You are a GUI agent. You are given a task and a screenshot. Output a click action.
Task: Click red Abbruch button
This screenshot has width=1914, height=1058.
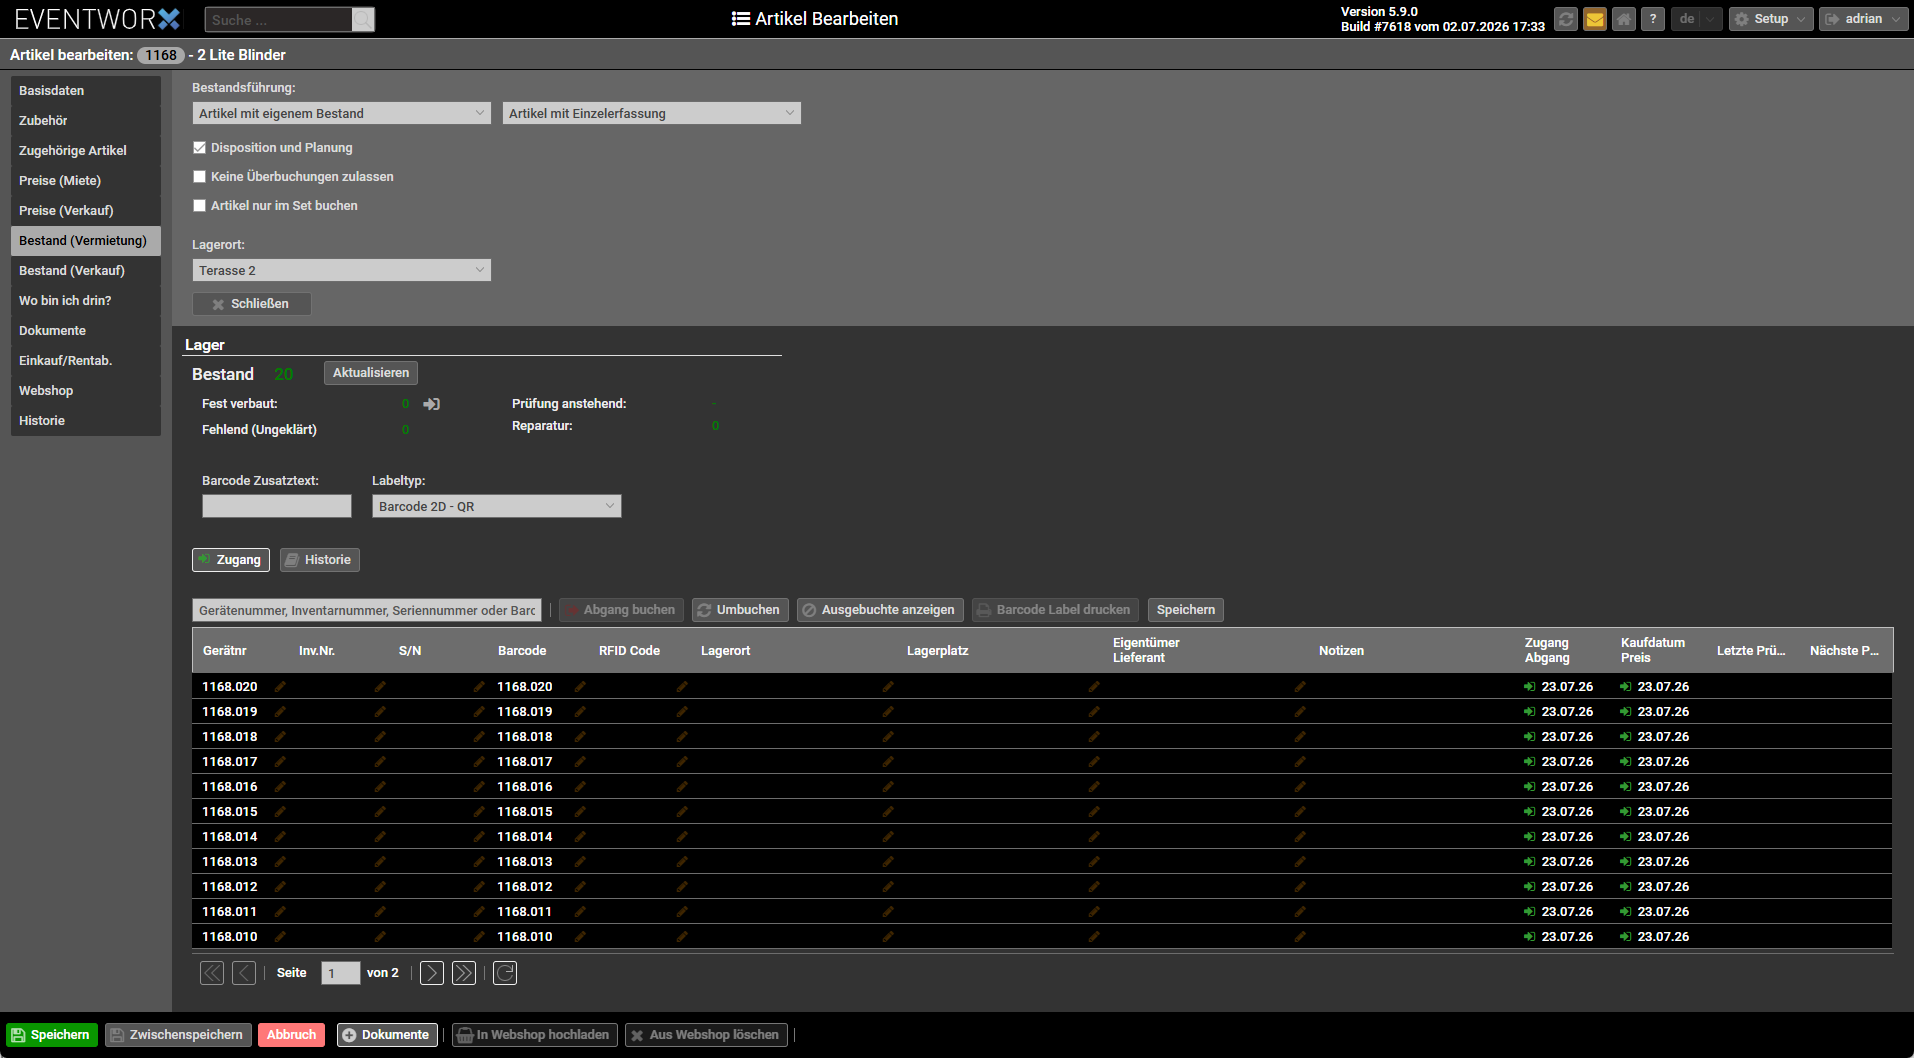pos(292,1035)
